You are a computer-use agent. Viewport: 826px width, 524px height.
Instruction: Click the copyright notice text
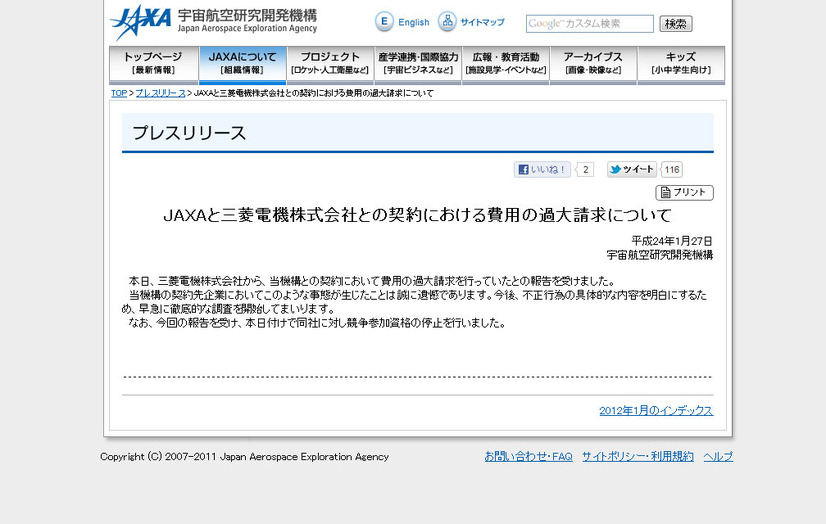tap(244, 457)
